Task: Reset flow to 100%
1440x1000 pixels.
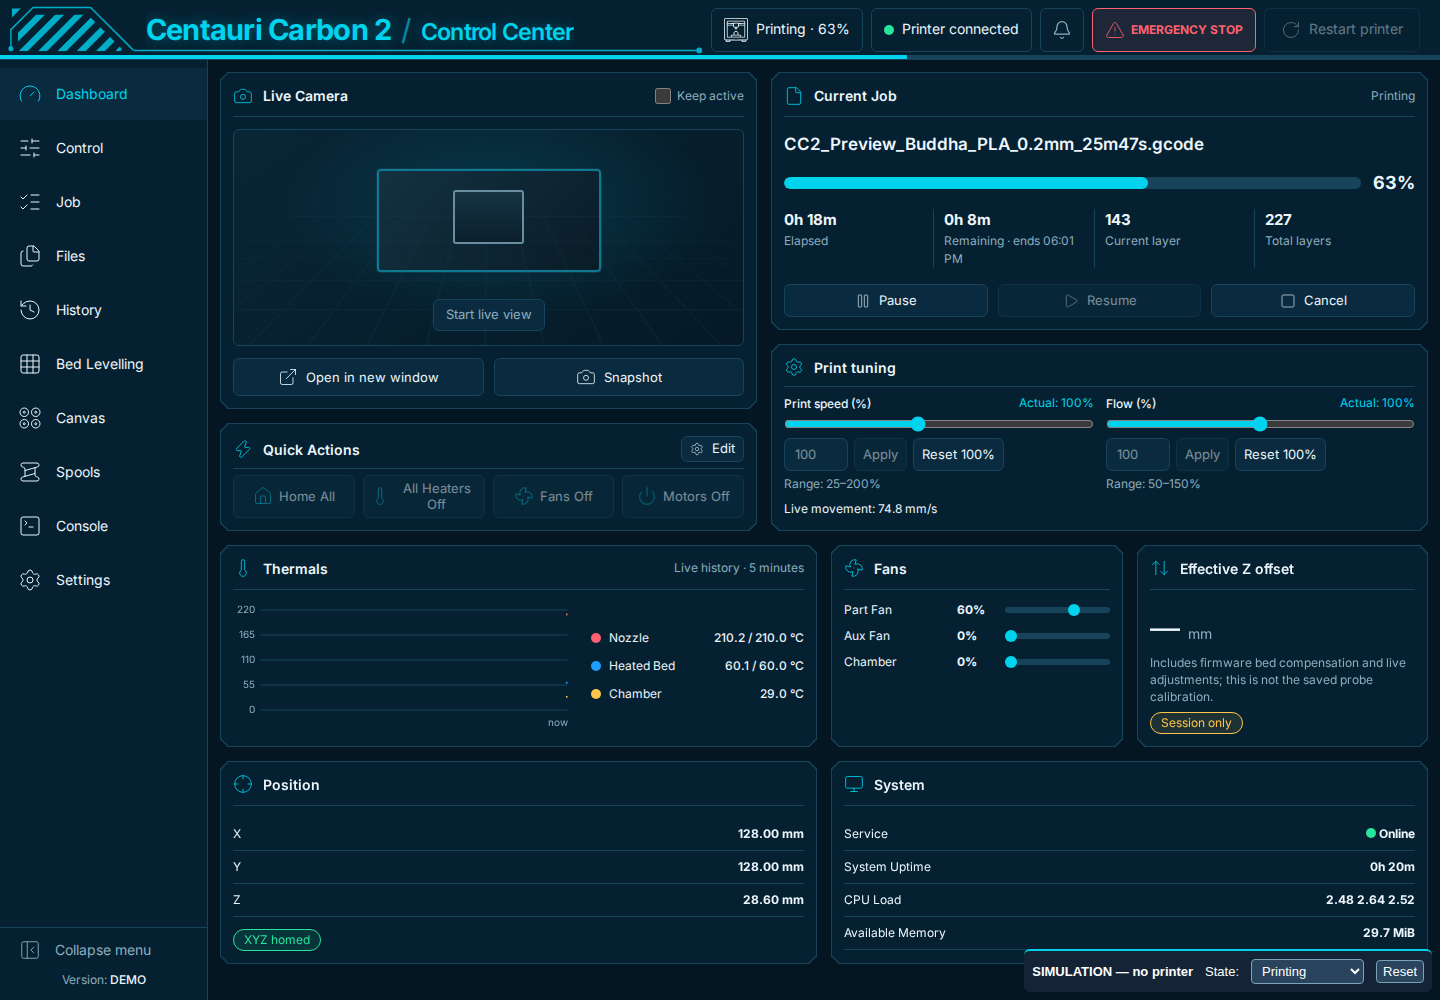Action: pos(1280,455)
